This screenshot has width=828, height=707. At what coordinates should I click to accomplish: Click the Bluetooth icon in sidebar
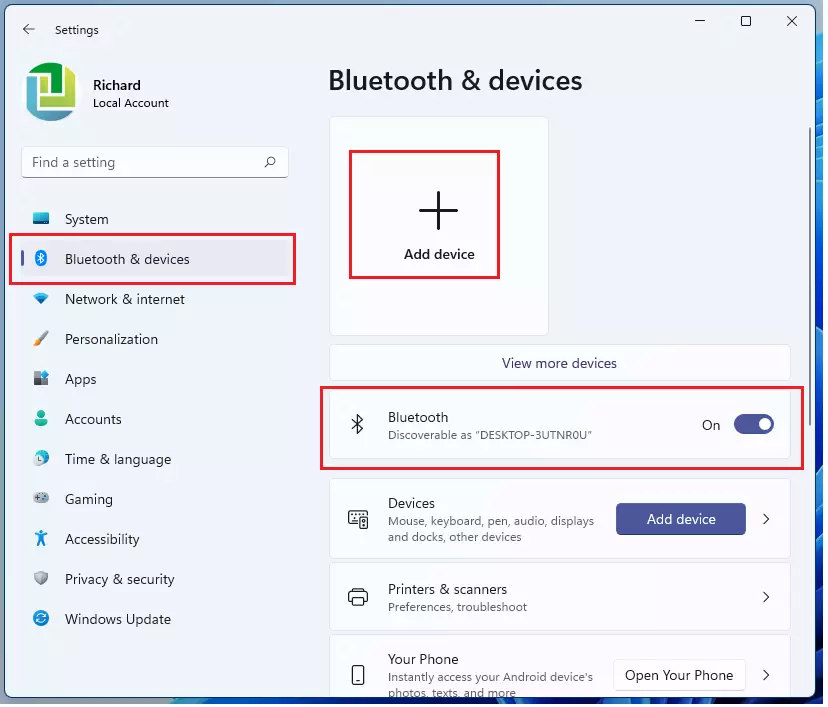point(41,260)
